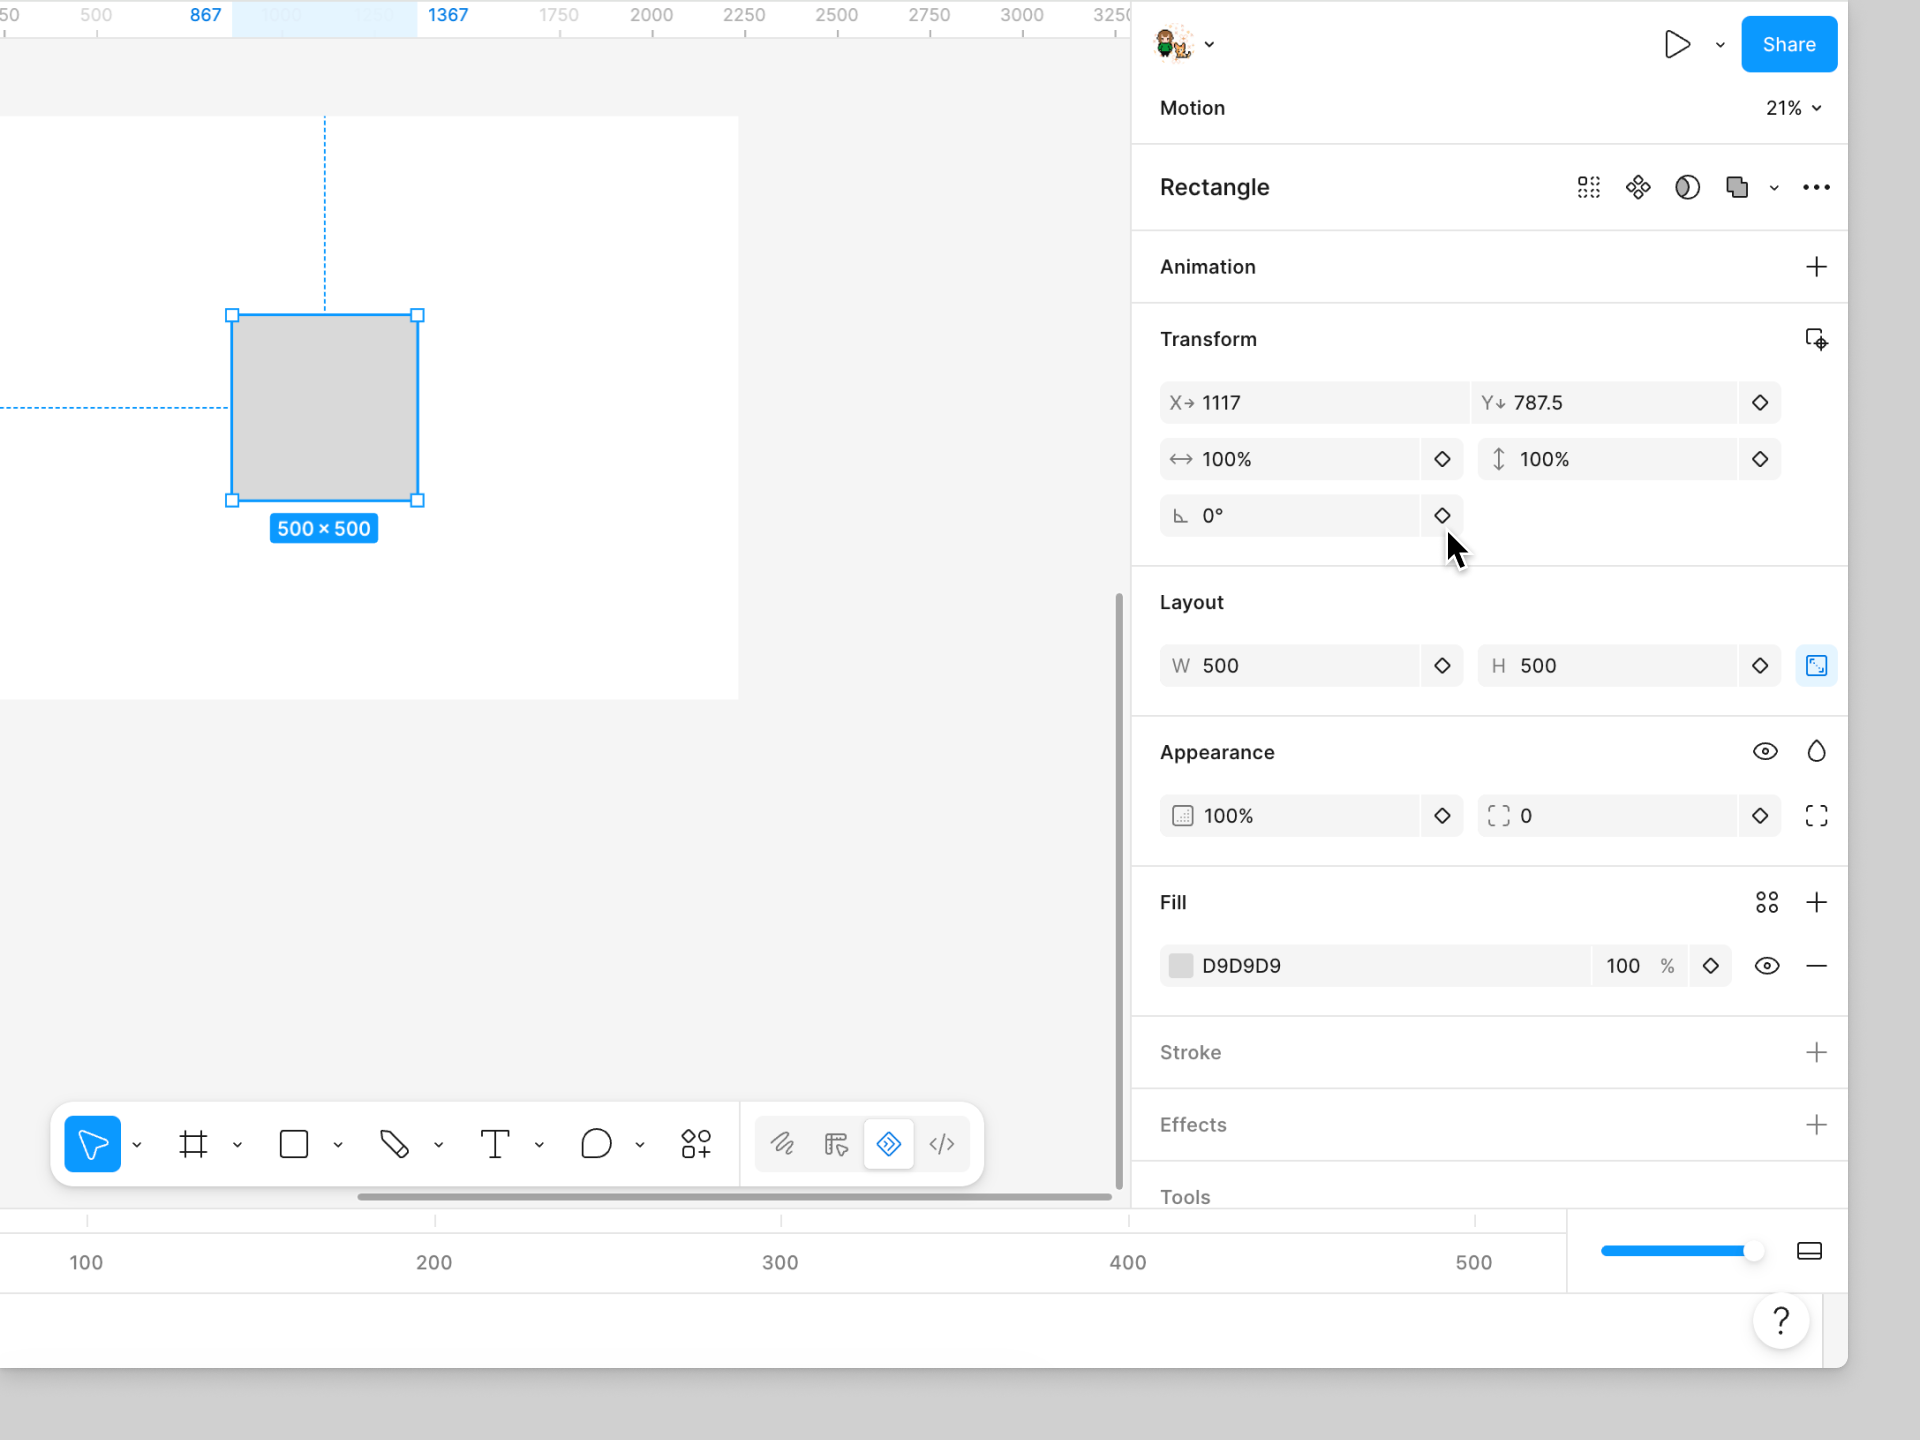Add keyframe for position
This screenshot has height=1440, width=1920.
pyautogui.click(x=1760, y=403)
